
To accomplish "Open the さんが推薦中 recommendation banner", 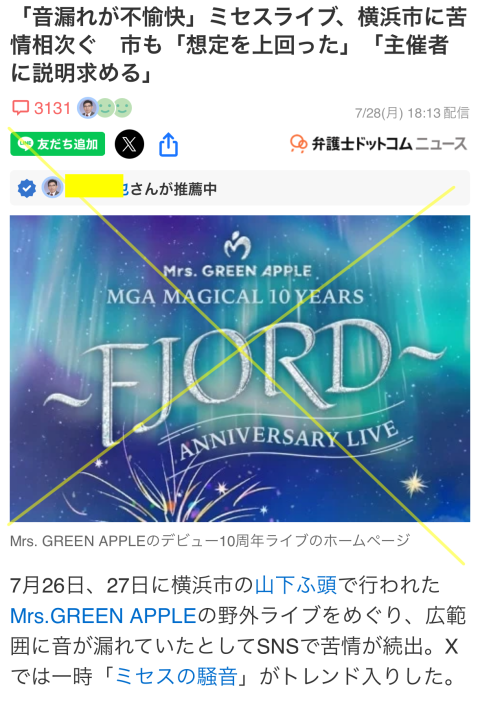I will click(240, 188).
